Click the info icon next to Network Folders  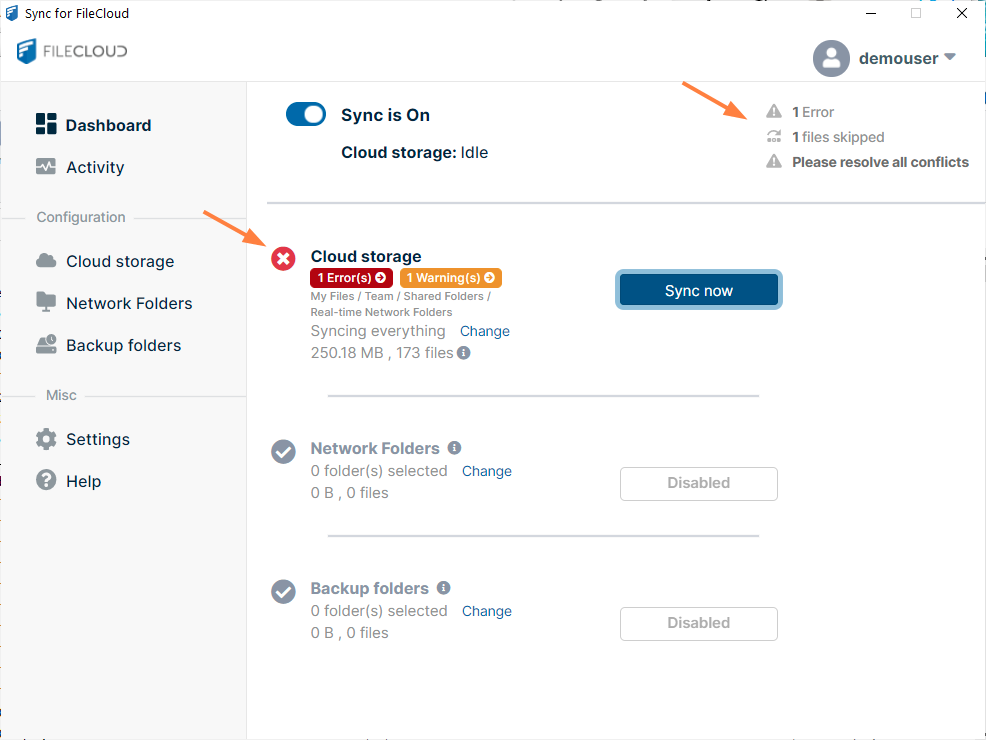click(454, 448)
